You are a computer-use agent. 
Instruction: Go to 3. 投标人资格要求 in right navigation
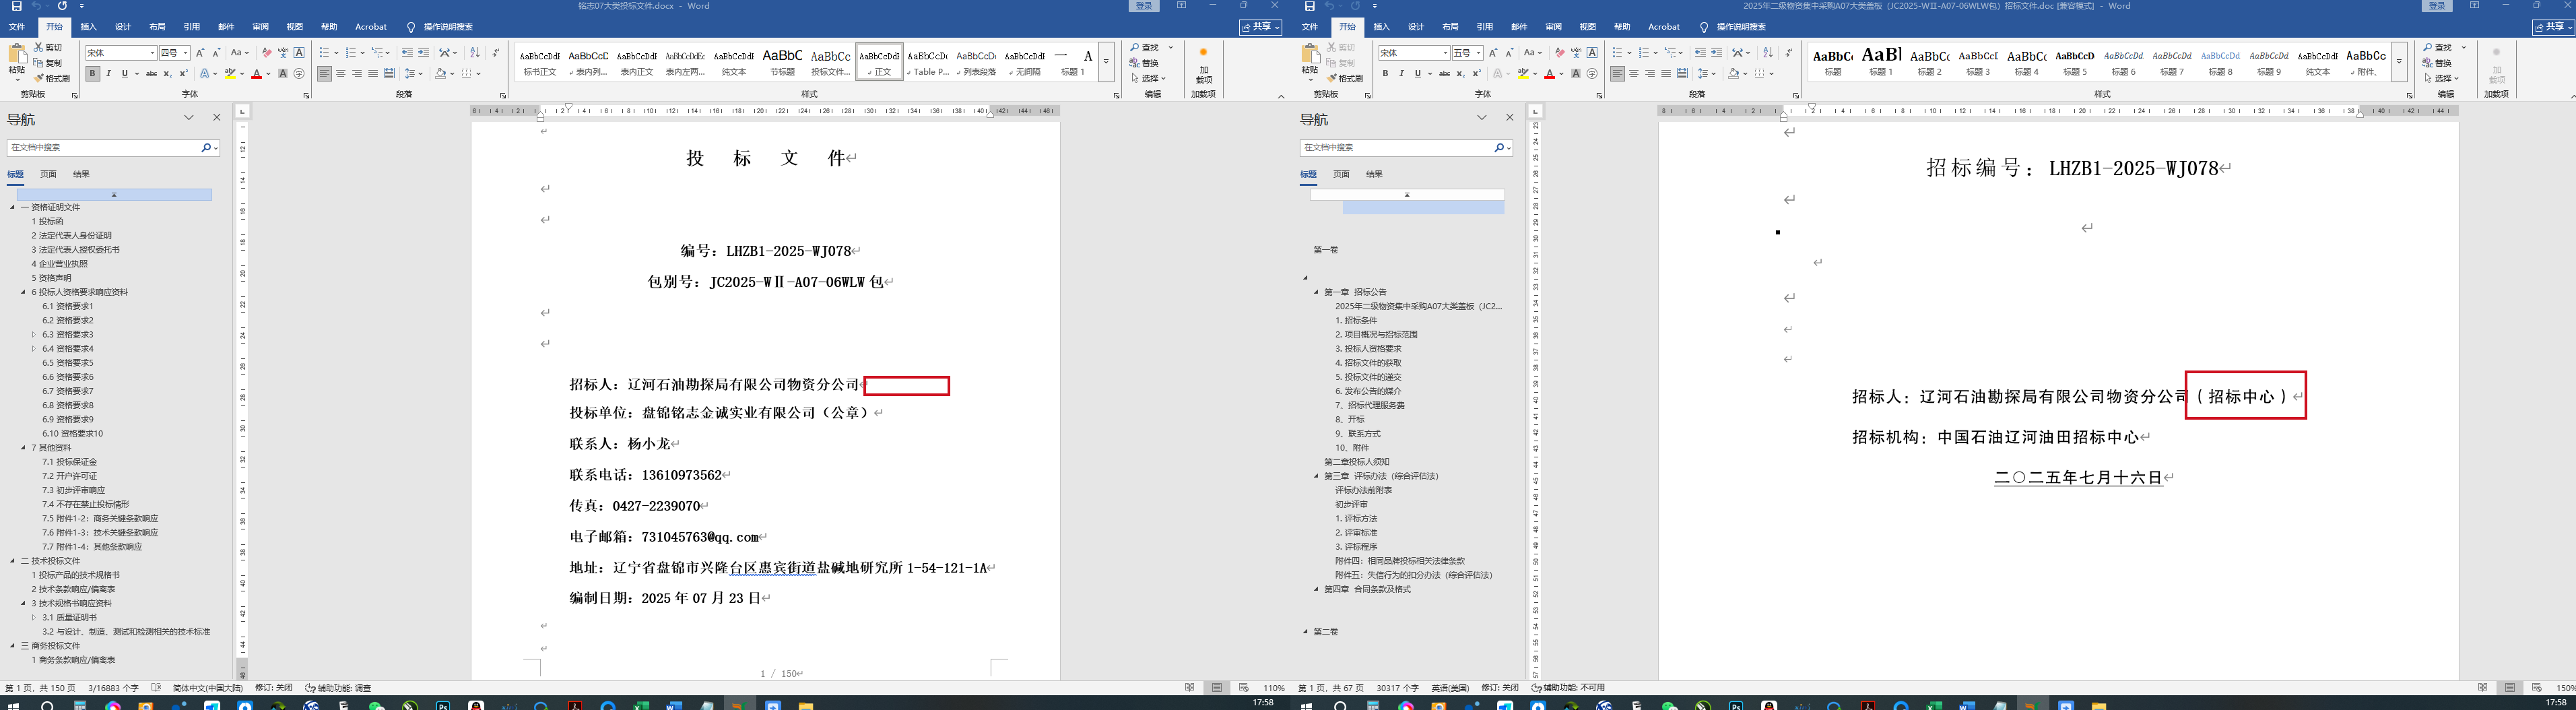(1368, 349)
